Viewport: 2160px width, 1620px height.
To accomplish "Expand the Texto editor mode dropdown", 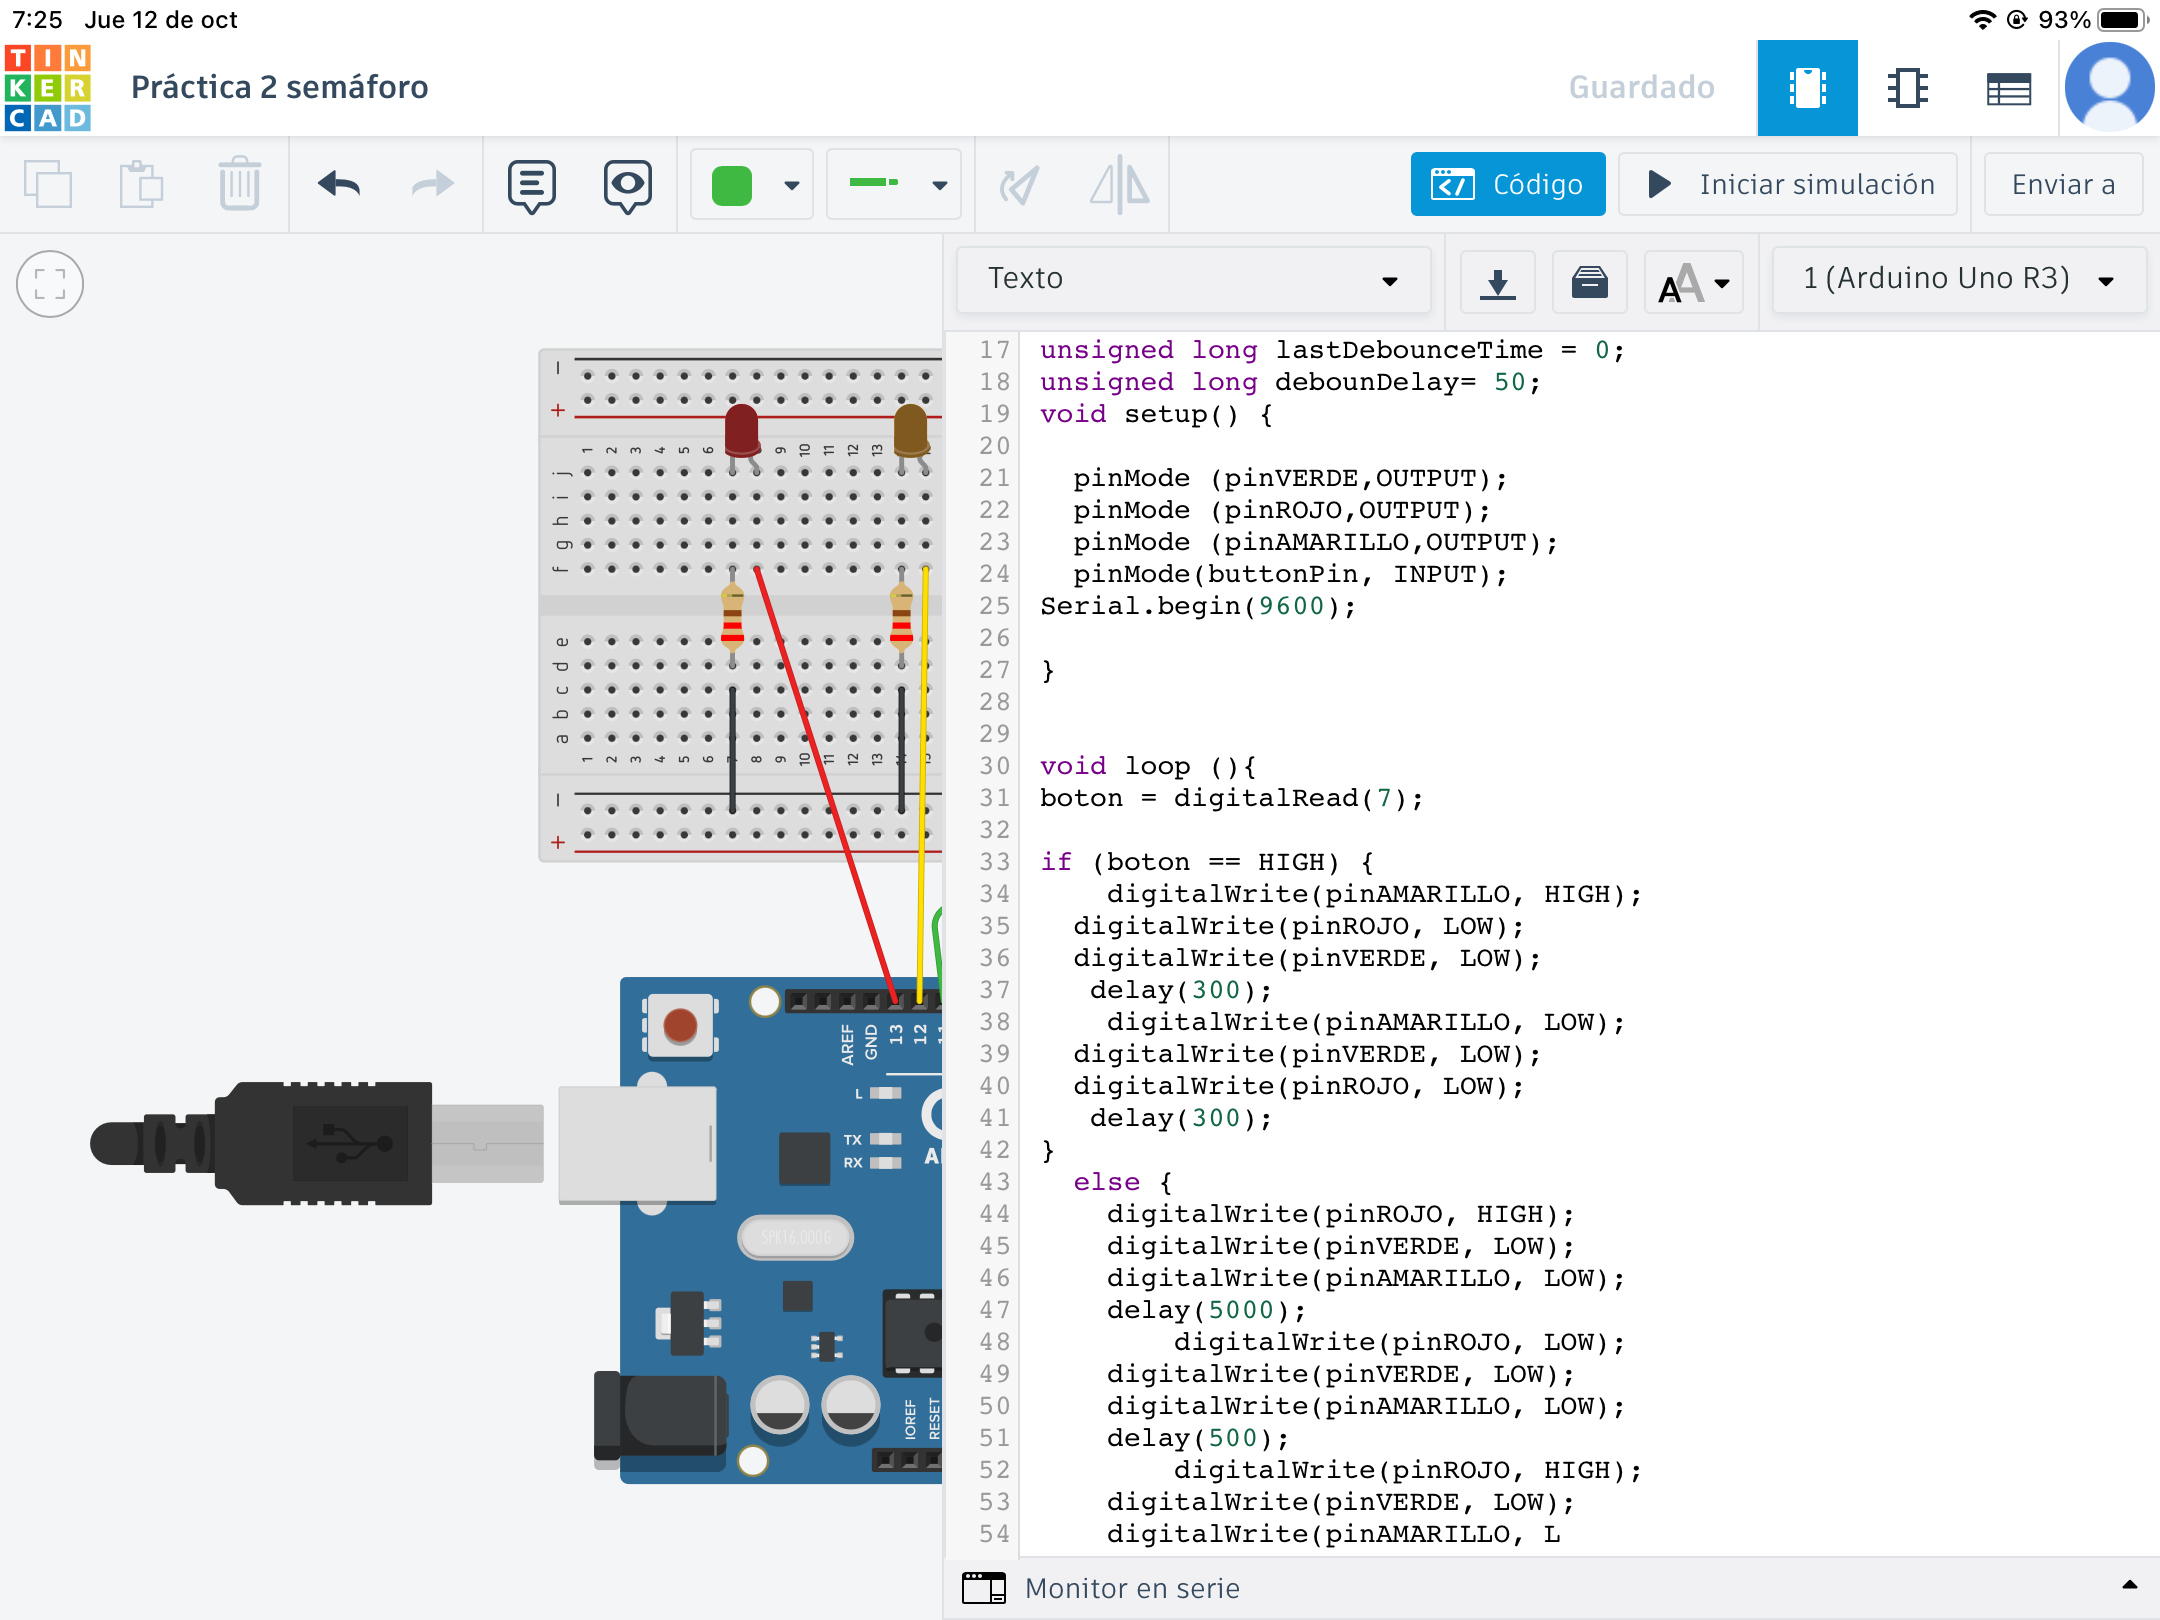I will (1193, 279).
